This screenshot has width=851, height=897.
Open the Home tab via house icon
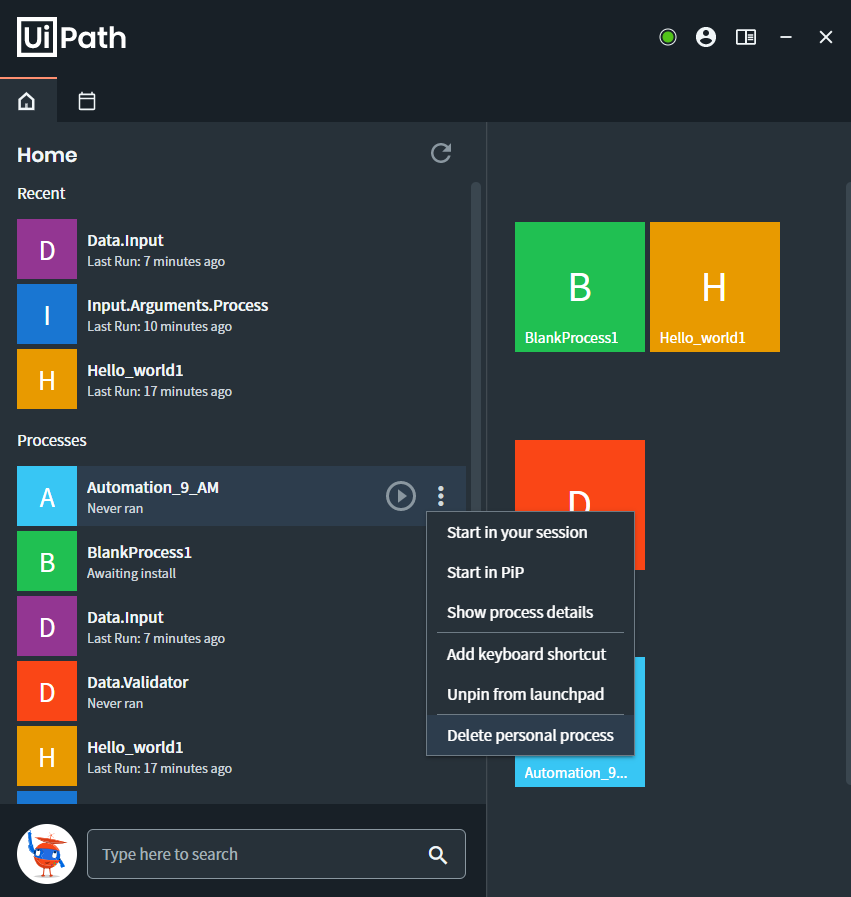(x=28, y=101)
